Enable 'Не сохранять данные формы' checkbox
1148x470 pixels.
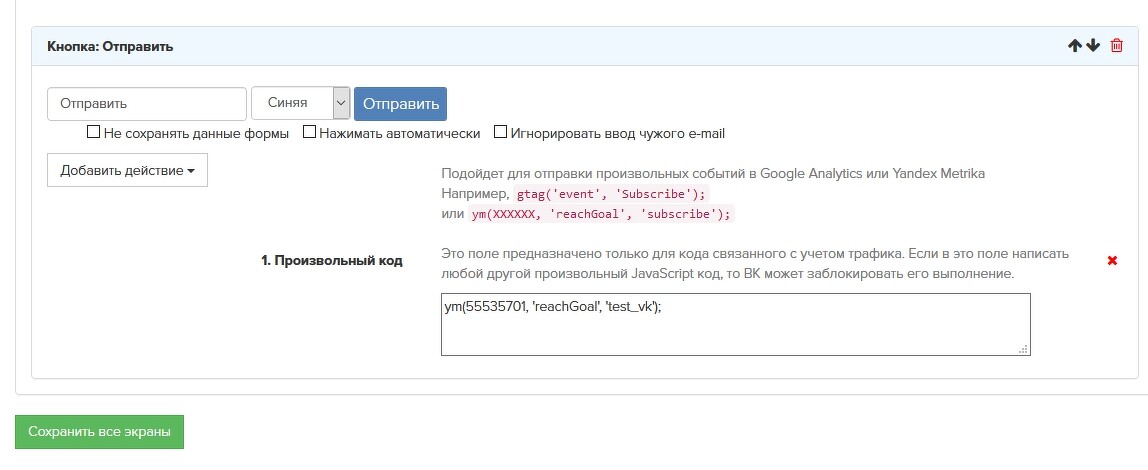pos(94,132)
